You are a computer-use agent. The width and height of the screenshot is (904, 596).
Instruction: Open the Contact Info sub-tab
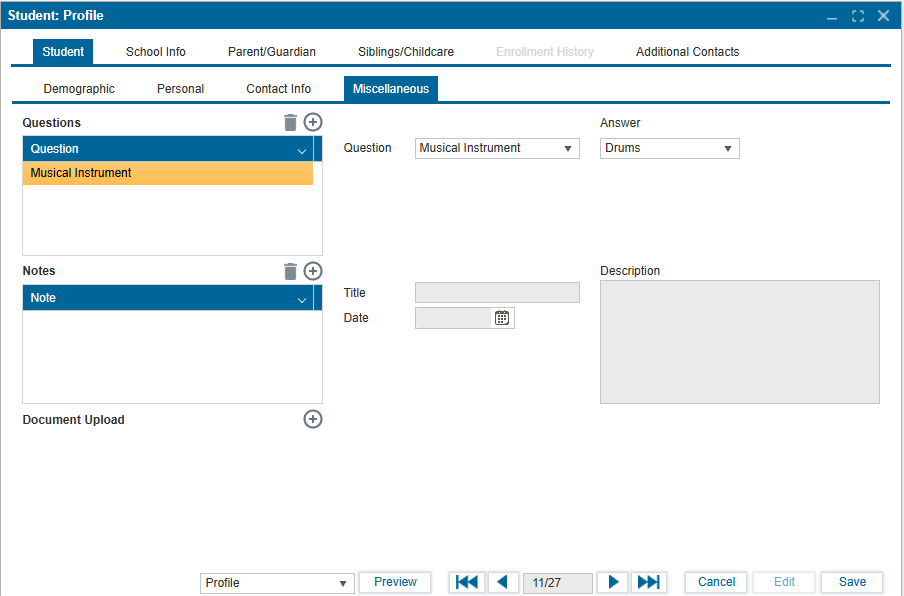click(x=278, y=89)
